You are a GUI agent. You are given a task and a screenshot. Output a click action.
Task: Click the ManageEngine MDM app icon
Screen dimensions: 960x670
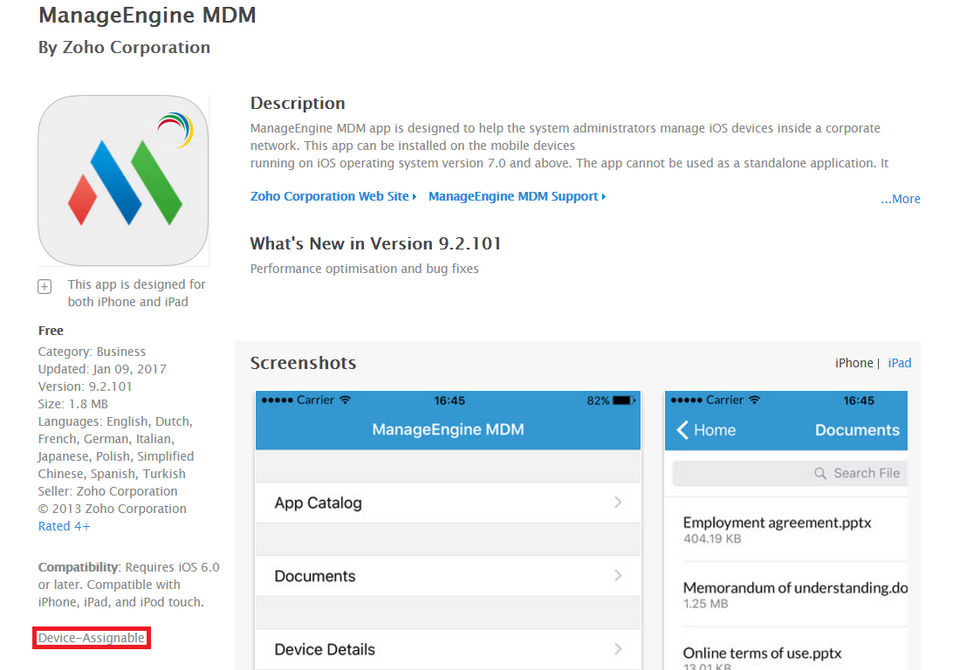pyautogui.click(x=123, y=180)
